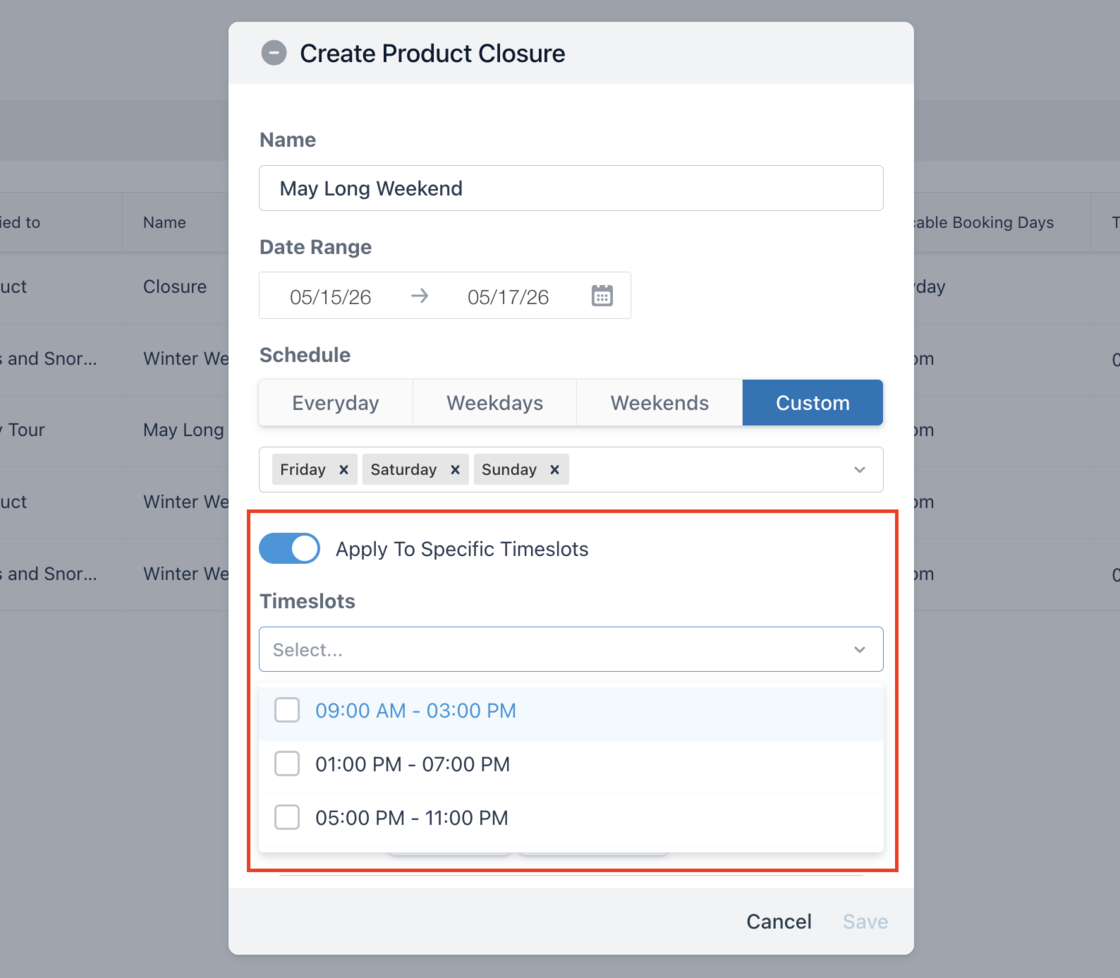Check the 01:00 PM - 07:00 PM timeslot
Screen dimensions: 1120x978
[287, 764]
